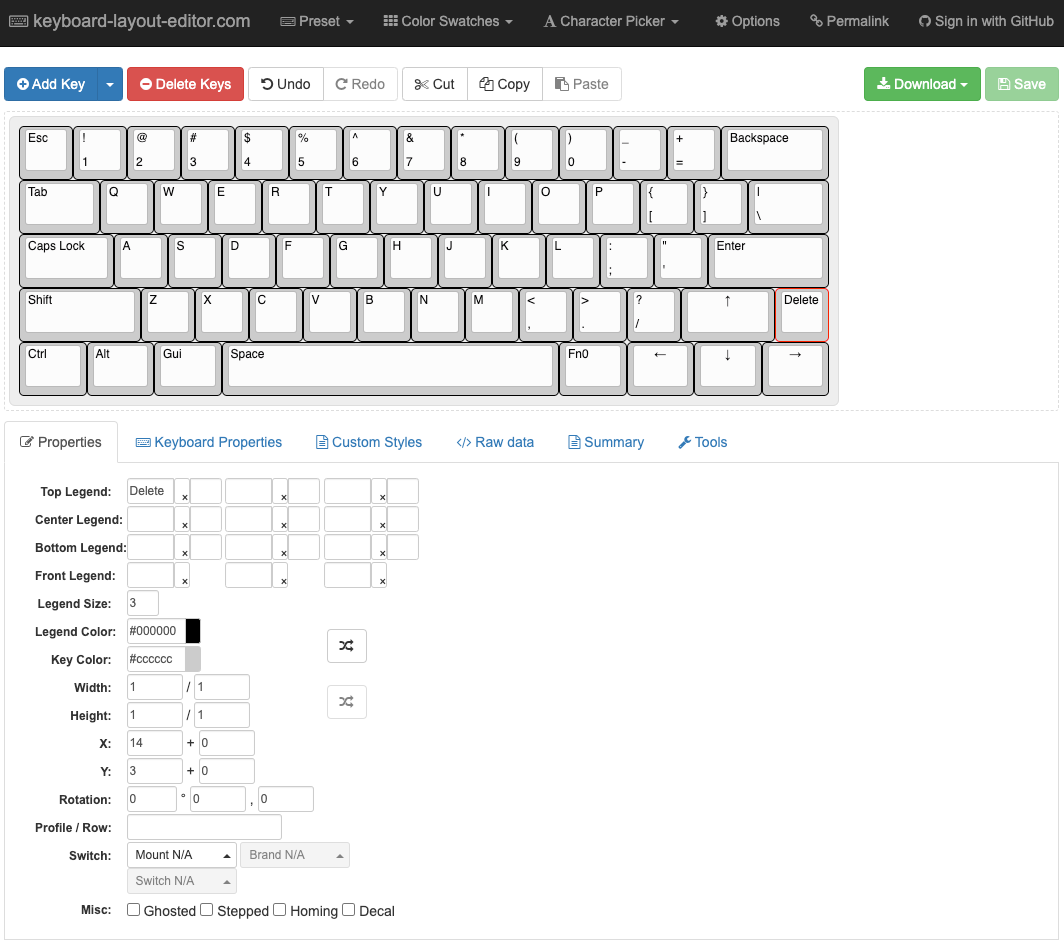Screen dimensions: 1064x951
Task: Switch to the Raw data tab
Action: click(495, 442)
